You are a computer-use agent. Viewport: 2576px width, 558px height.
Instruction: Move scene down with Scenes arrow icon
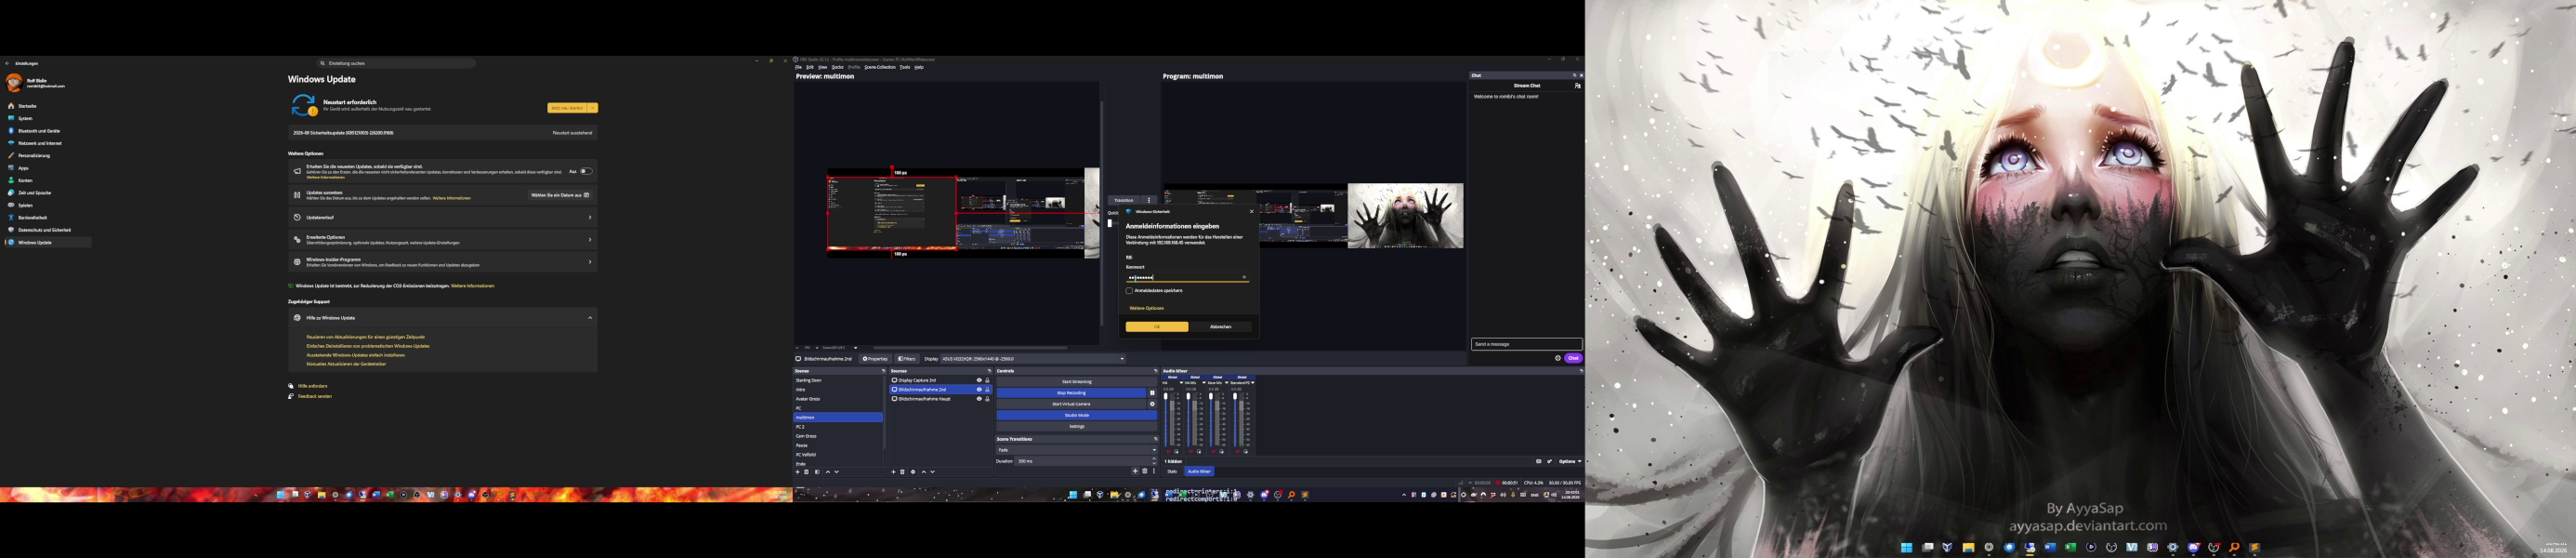point(837,472)
